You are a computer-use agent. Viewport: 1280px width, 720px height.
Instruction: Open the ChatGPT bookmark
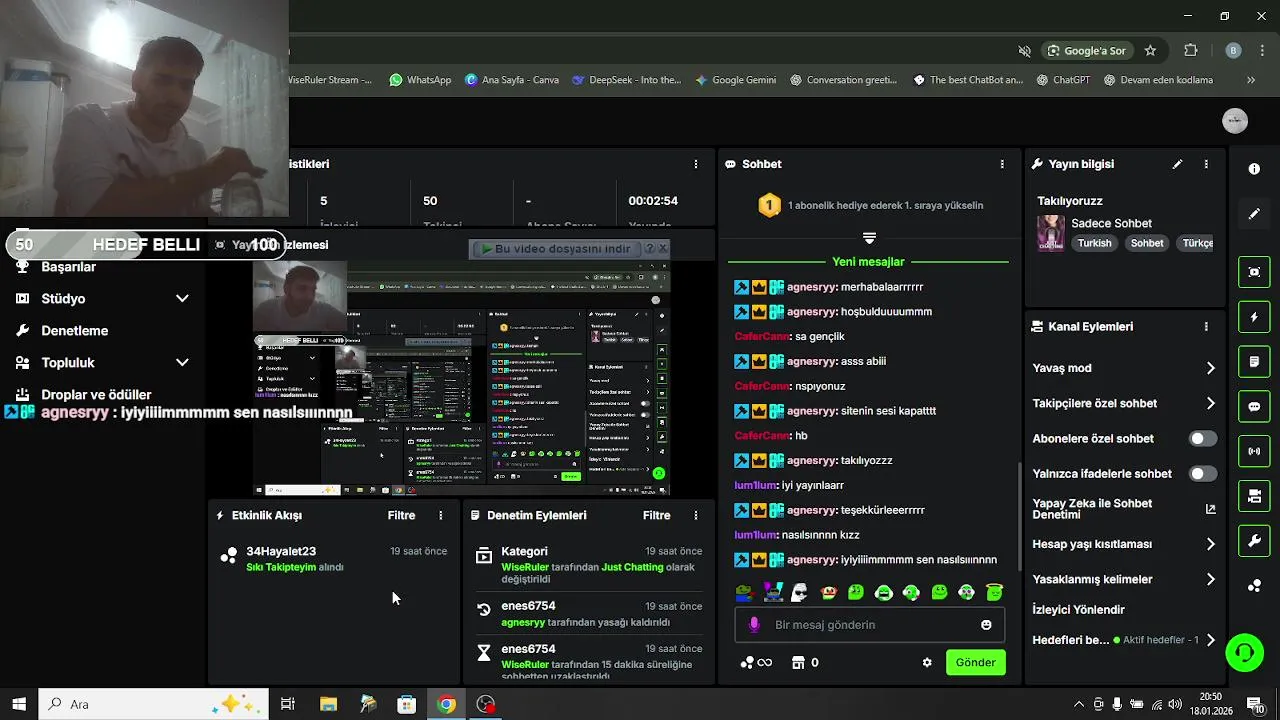pyautogui.click(x=1063, y=80)
